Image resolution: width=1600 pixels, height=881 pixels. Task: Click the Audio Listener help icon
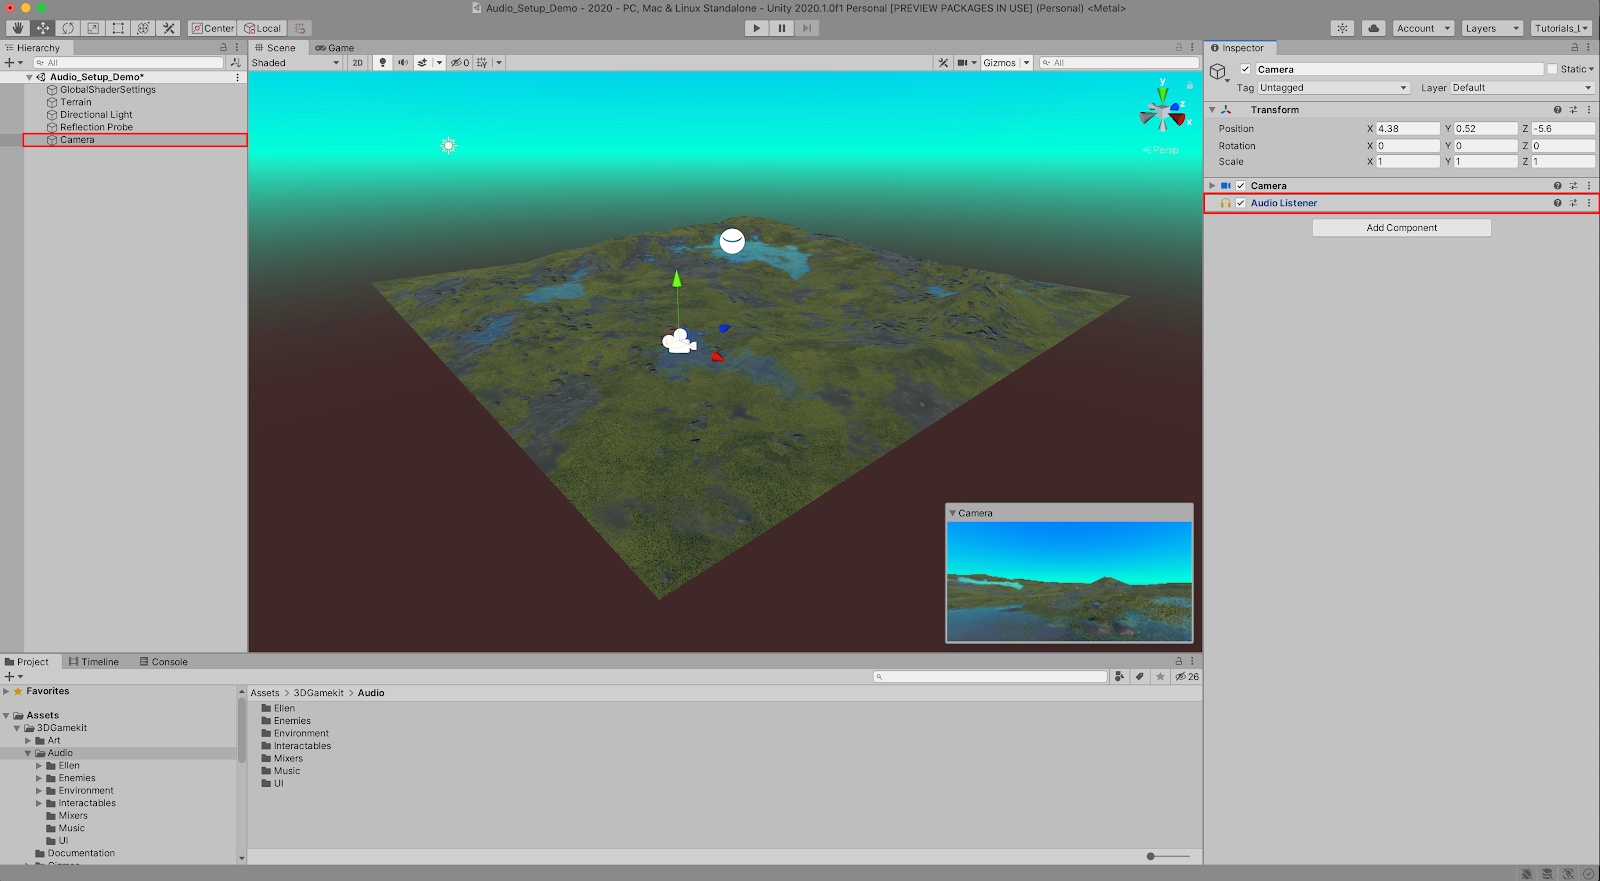(x=1557, y=203)
